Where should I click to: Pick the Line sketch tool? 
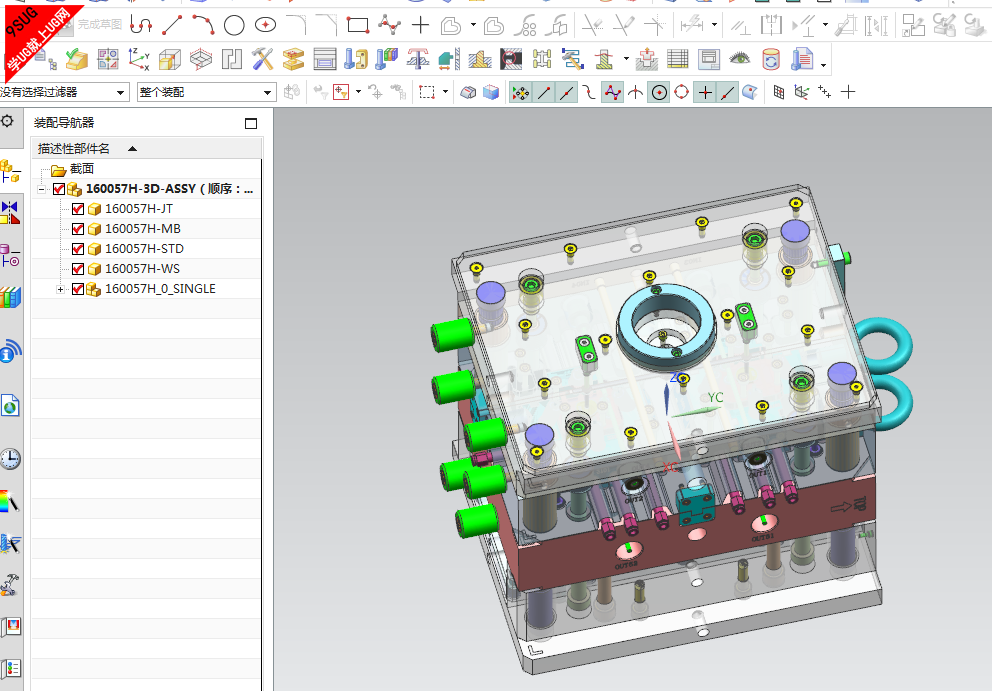click(x=172, y=25)
